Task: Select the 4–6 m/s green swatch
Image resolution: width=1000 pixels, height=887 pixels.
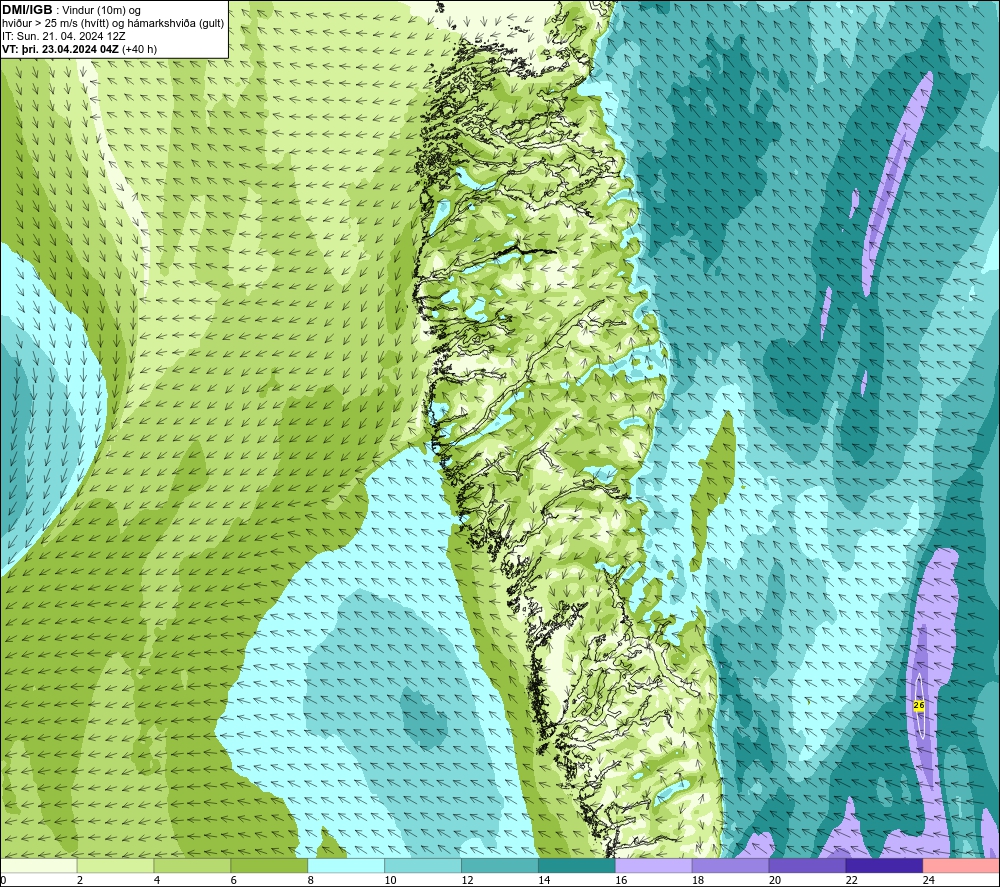Action: coord(192,866)
